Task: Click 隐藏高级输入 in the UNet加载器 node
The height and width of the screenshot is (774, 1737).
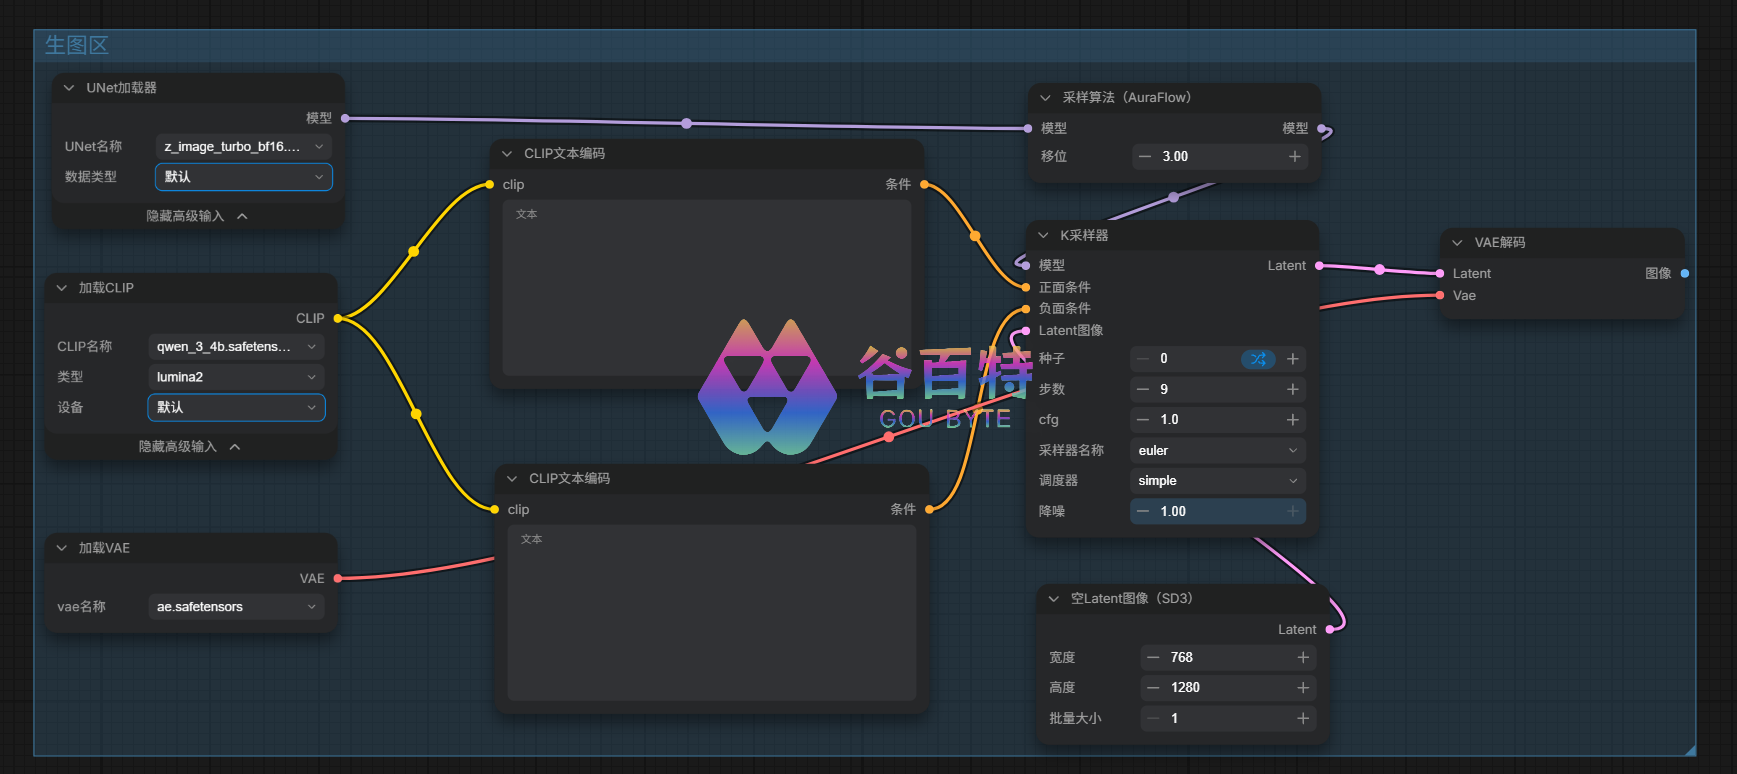Action: click(197, 216)
